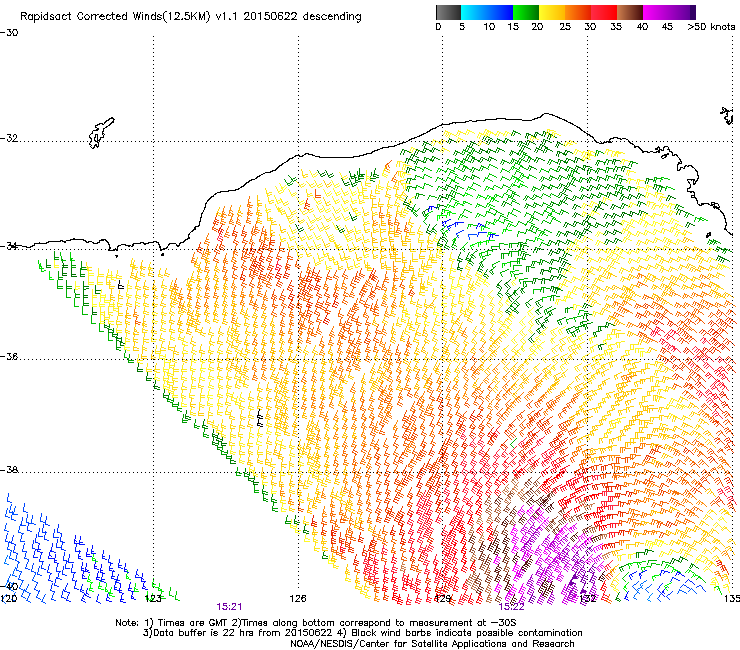Click the '120' longitude axis label

[x=8, y=599]
